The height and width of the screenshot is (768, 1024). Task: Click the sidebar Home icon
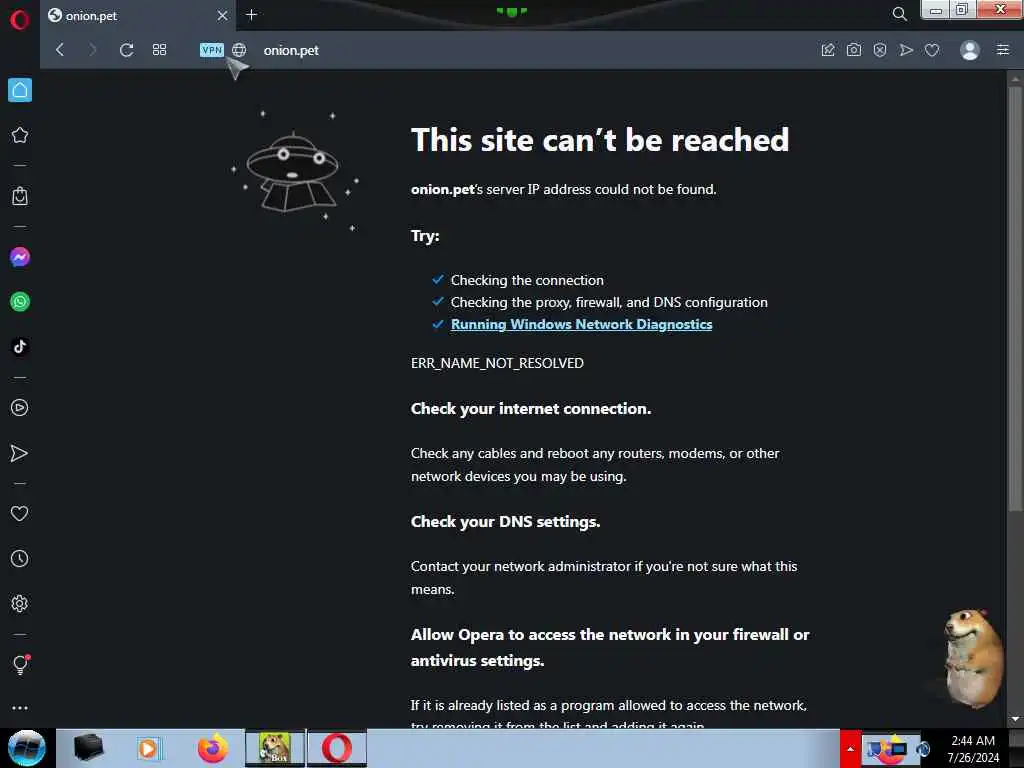[20, 90]
